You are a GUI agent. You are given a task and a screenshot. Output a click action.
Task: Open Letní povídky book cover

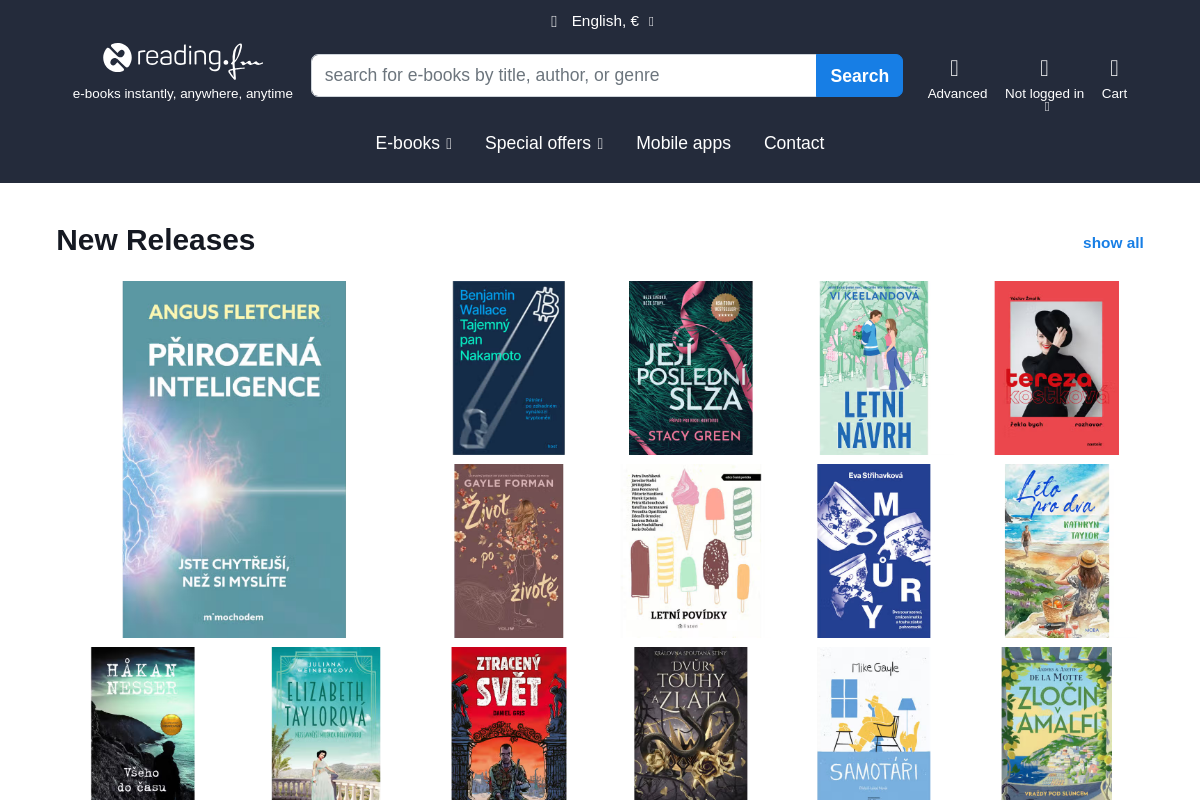691,551
